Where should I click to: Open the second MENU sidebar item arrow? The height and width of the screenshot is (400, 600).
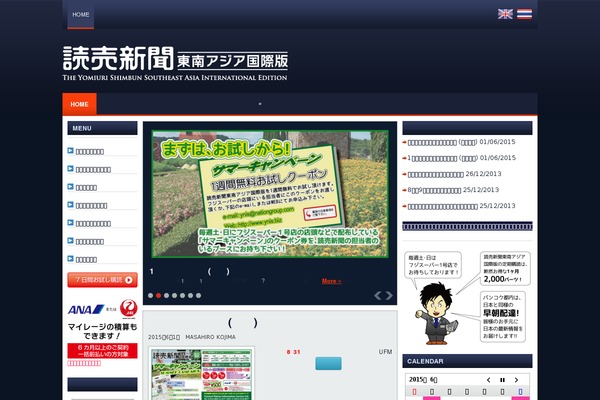(x=70, y=169)
